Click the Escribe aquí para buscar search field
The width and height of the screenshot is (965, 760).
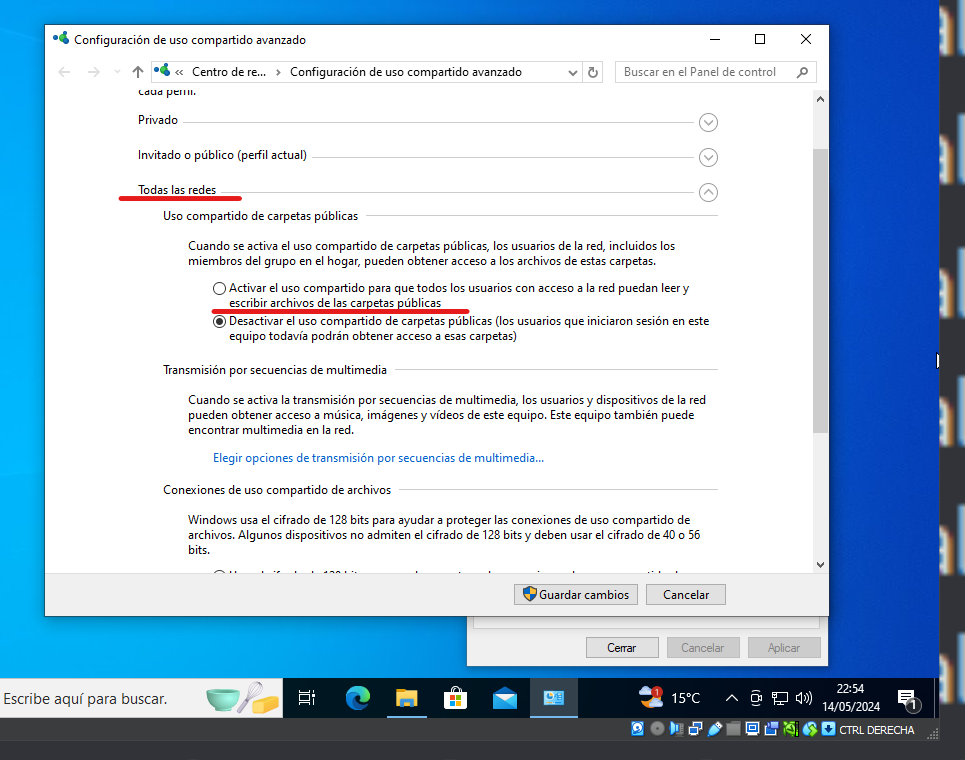[130, 698]
